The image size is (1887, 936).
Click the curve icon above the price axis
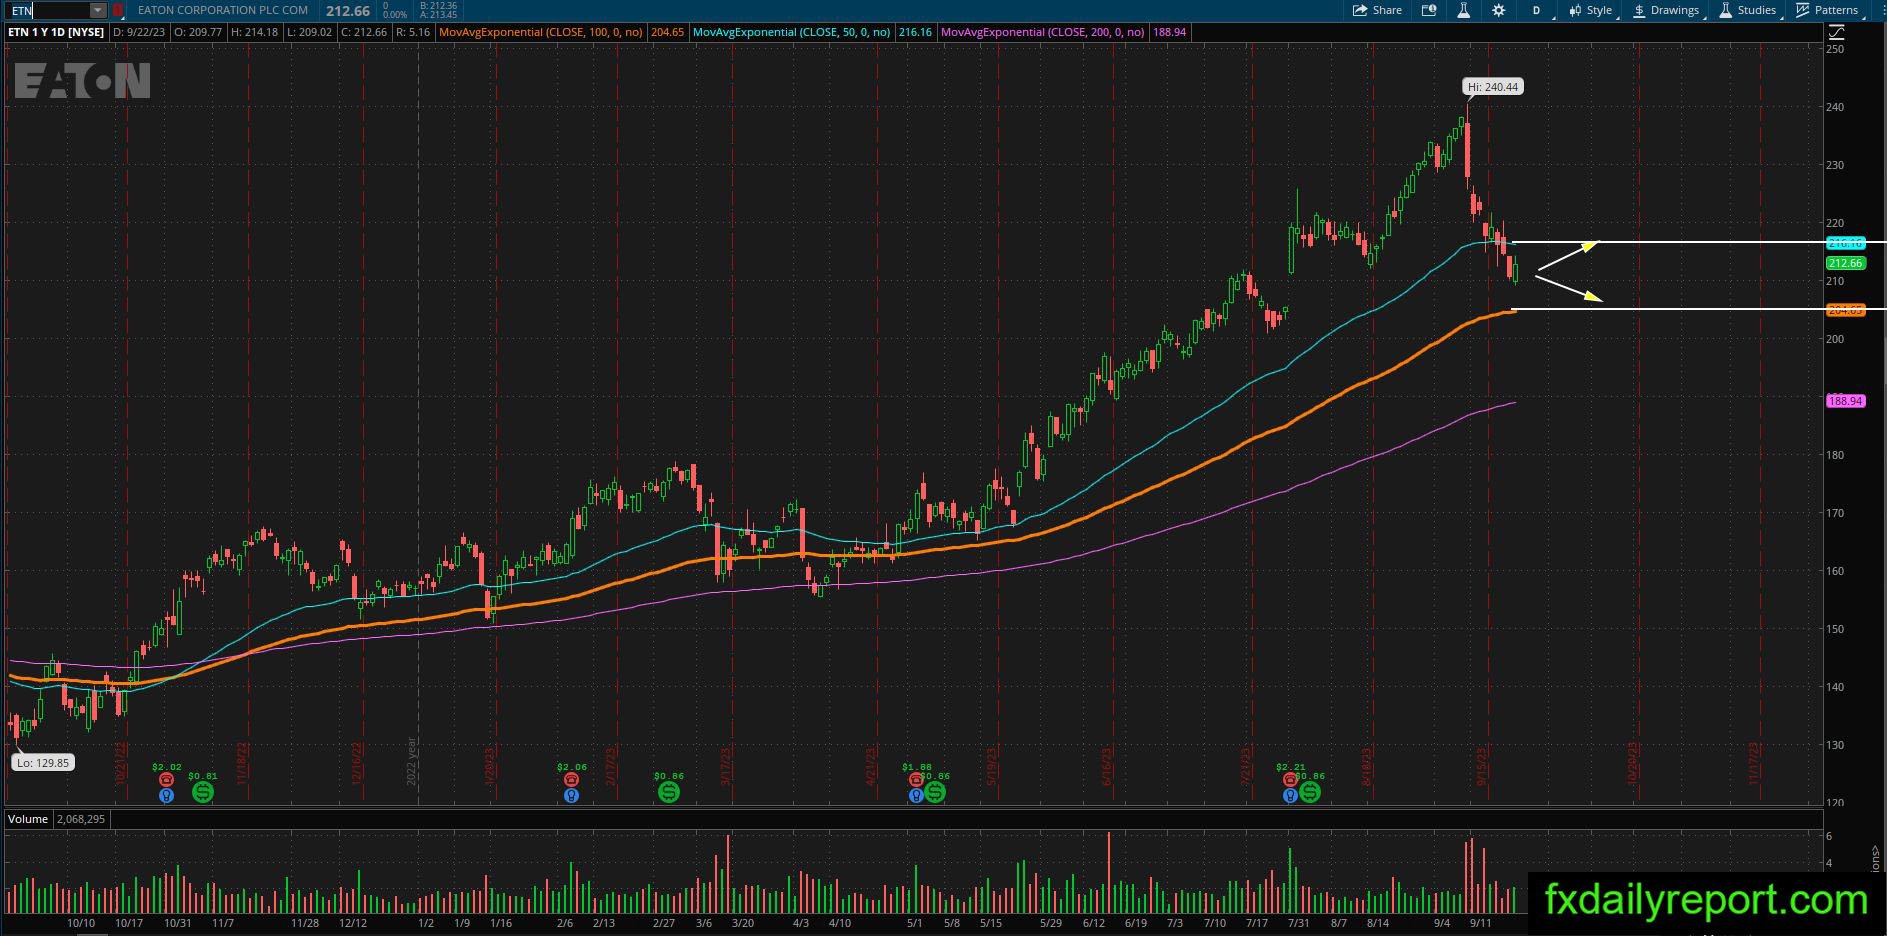pyautogui.click(x=1836, y=32)
